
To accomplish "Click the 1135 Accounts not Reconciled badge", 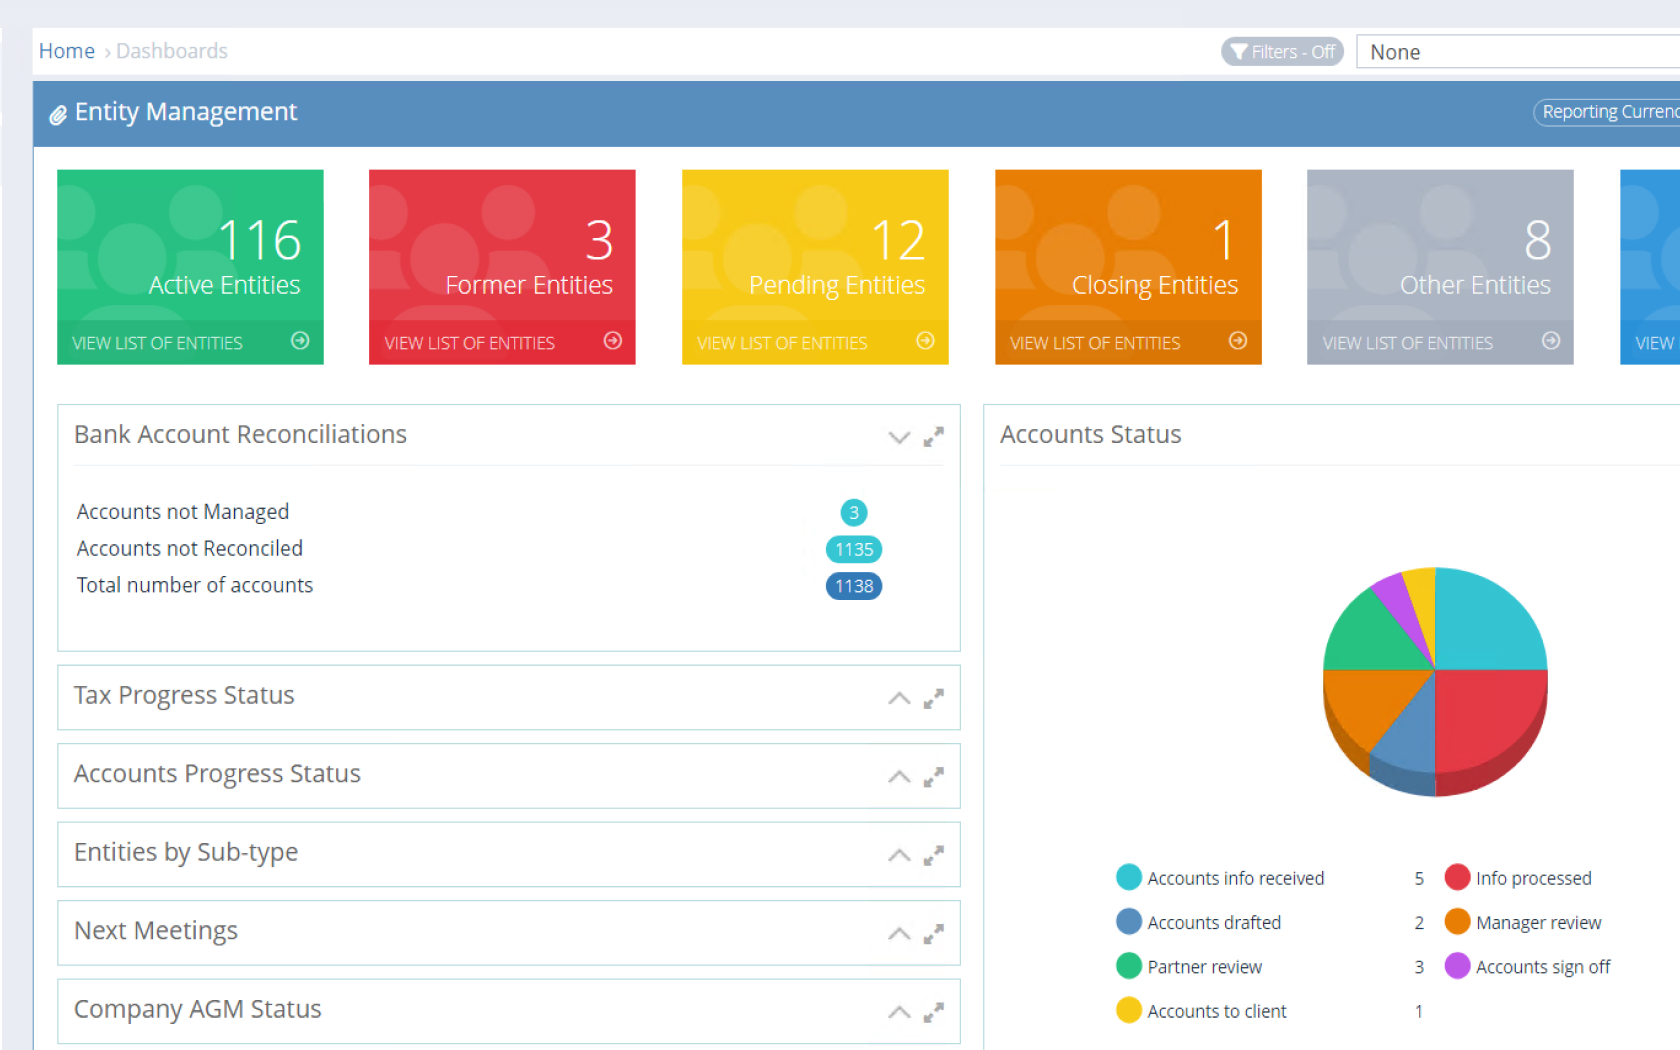I will click(x=853, y=549).
